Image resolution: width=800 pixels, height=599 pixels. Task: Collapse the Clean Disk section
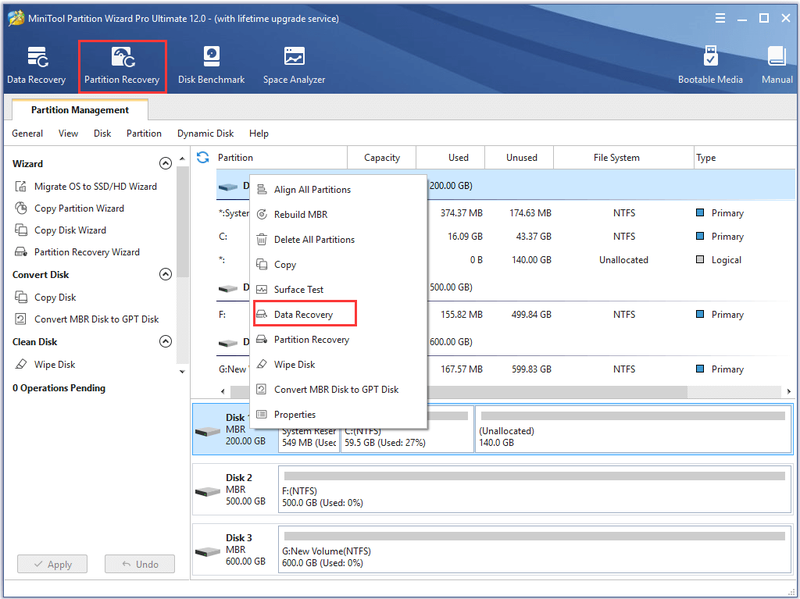[x=165, y=341]
